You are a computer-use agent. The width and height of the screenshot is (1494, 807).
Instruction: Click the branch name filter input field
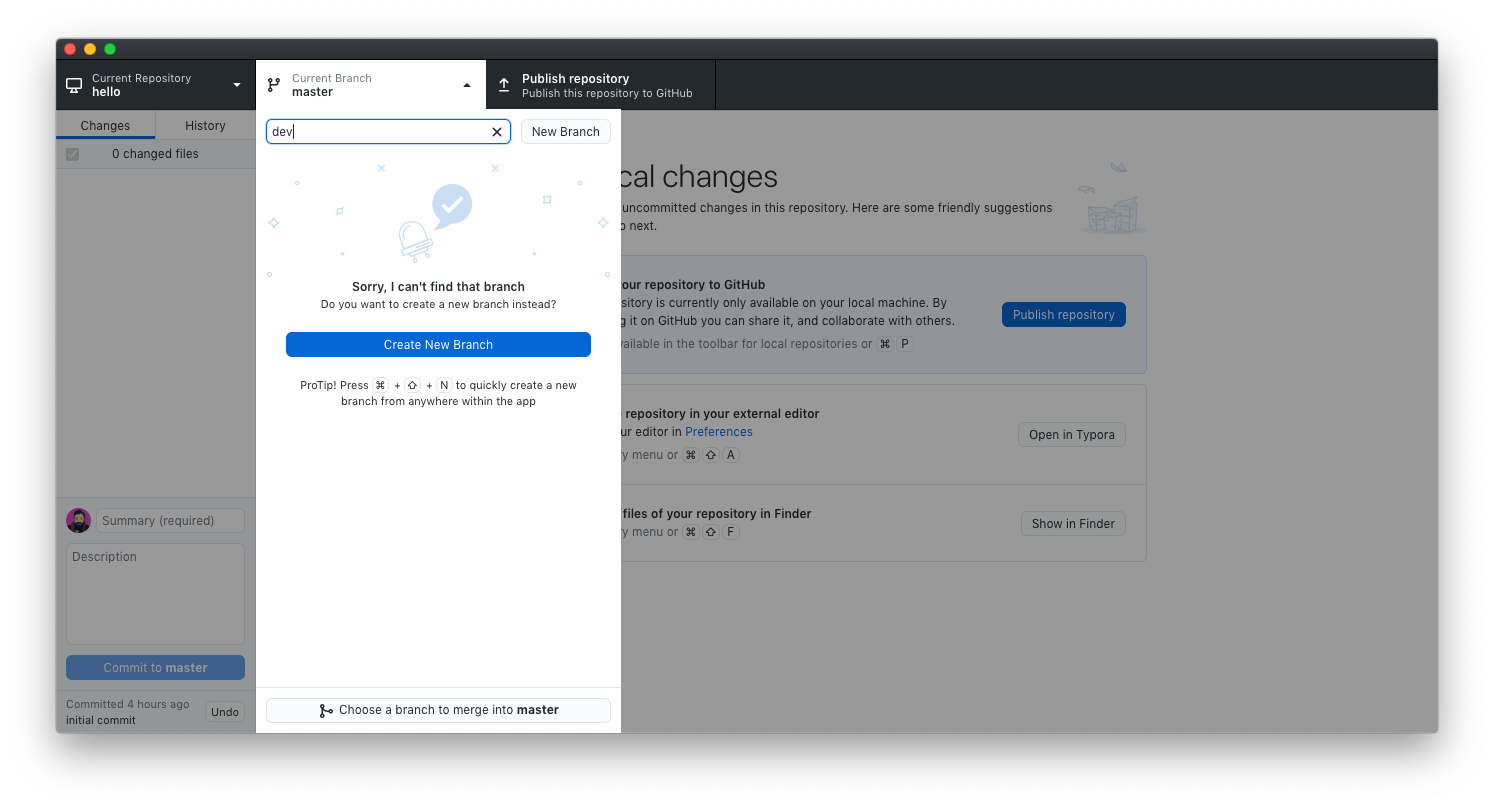380,131
